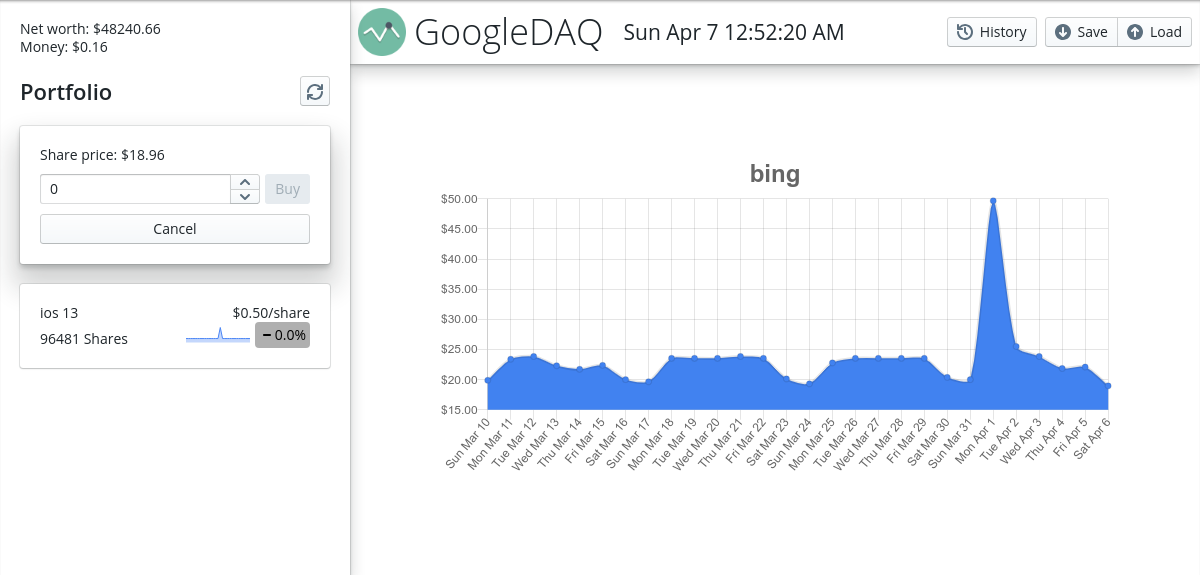Click the $25.00 y-axis label
The height and width of the screenshot is (575, 1200).
click(x=458, y=350)
